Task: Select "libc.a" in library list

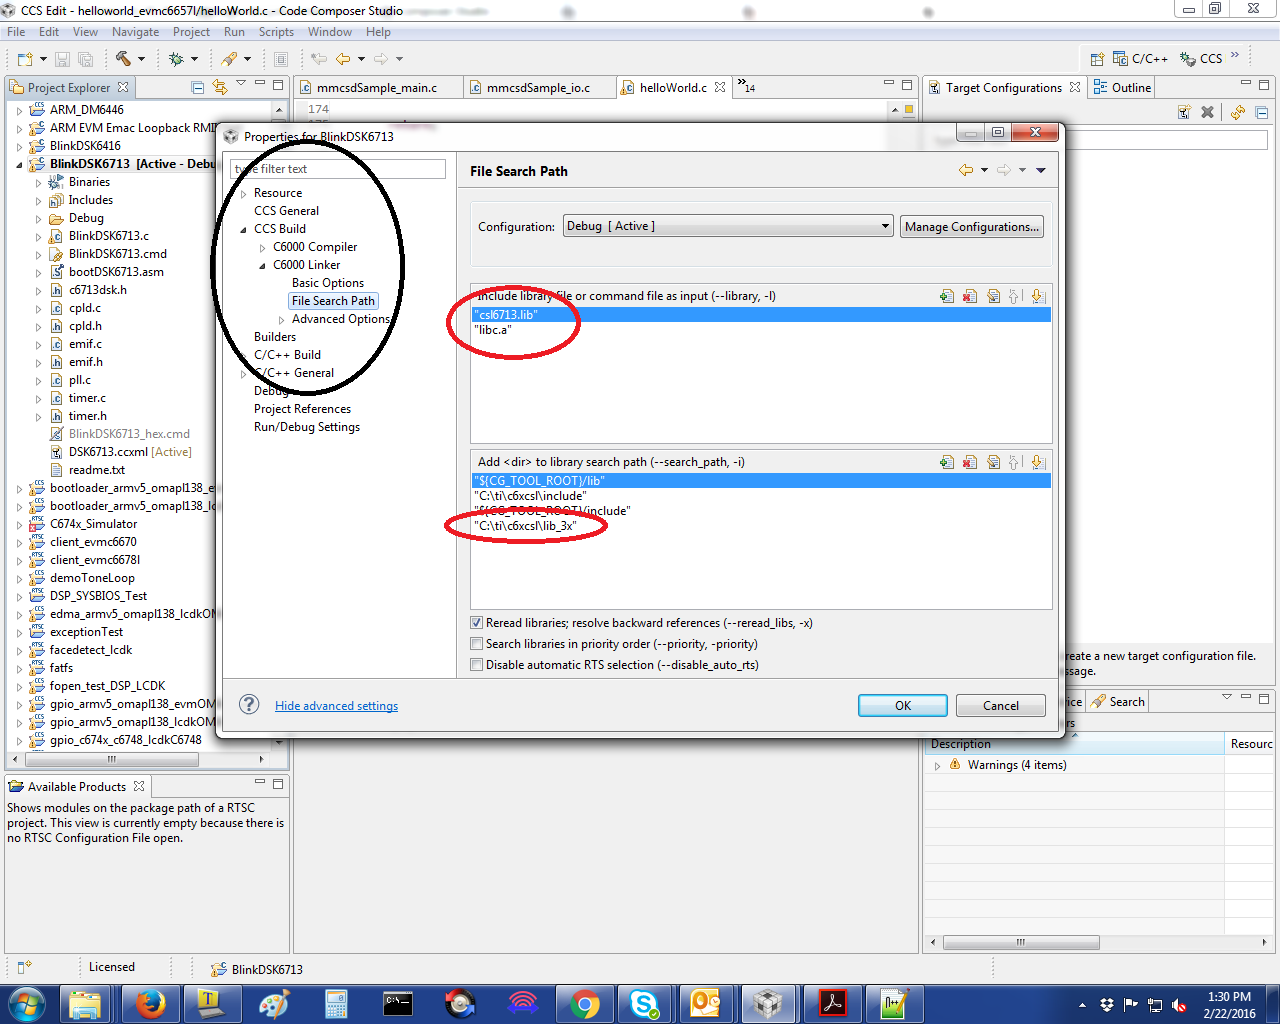Action: [493, 330]
